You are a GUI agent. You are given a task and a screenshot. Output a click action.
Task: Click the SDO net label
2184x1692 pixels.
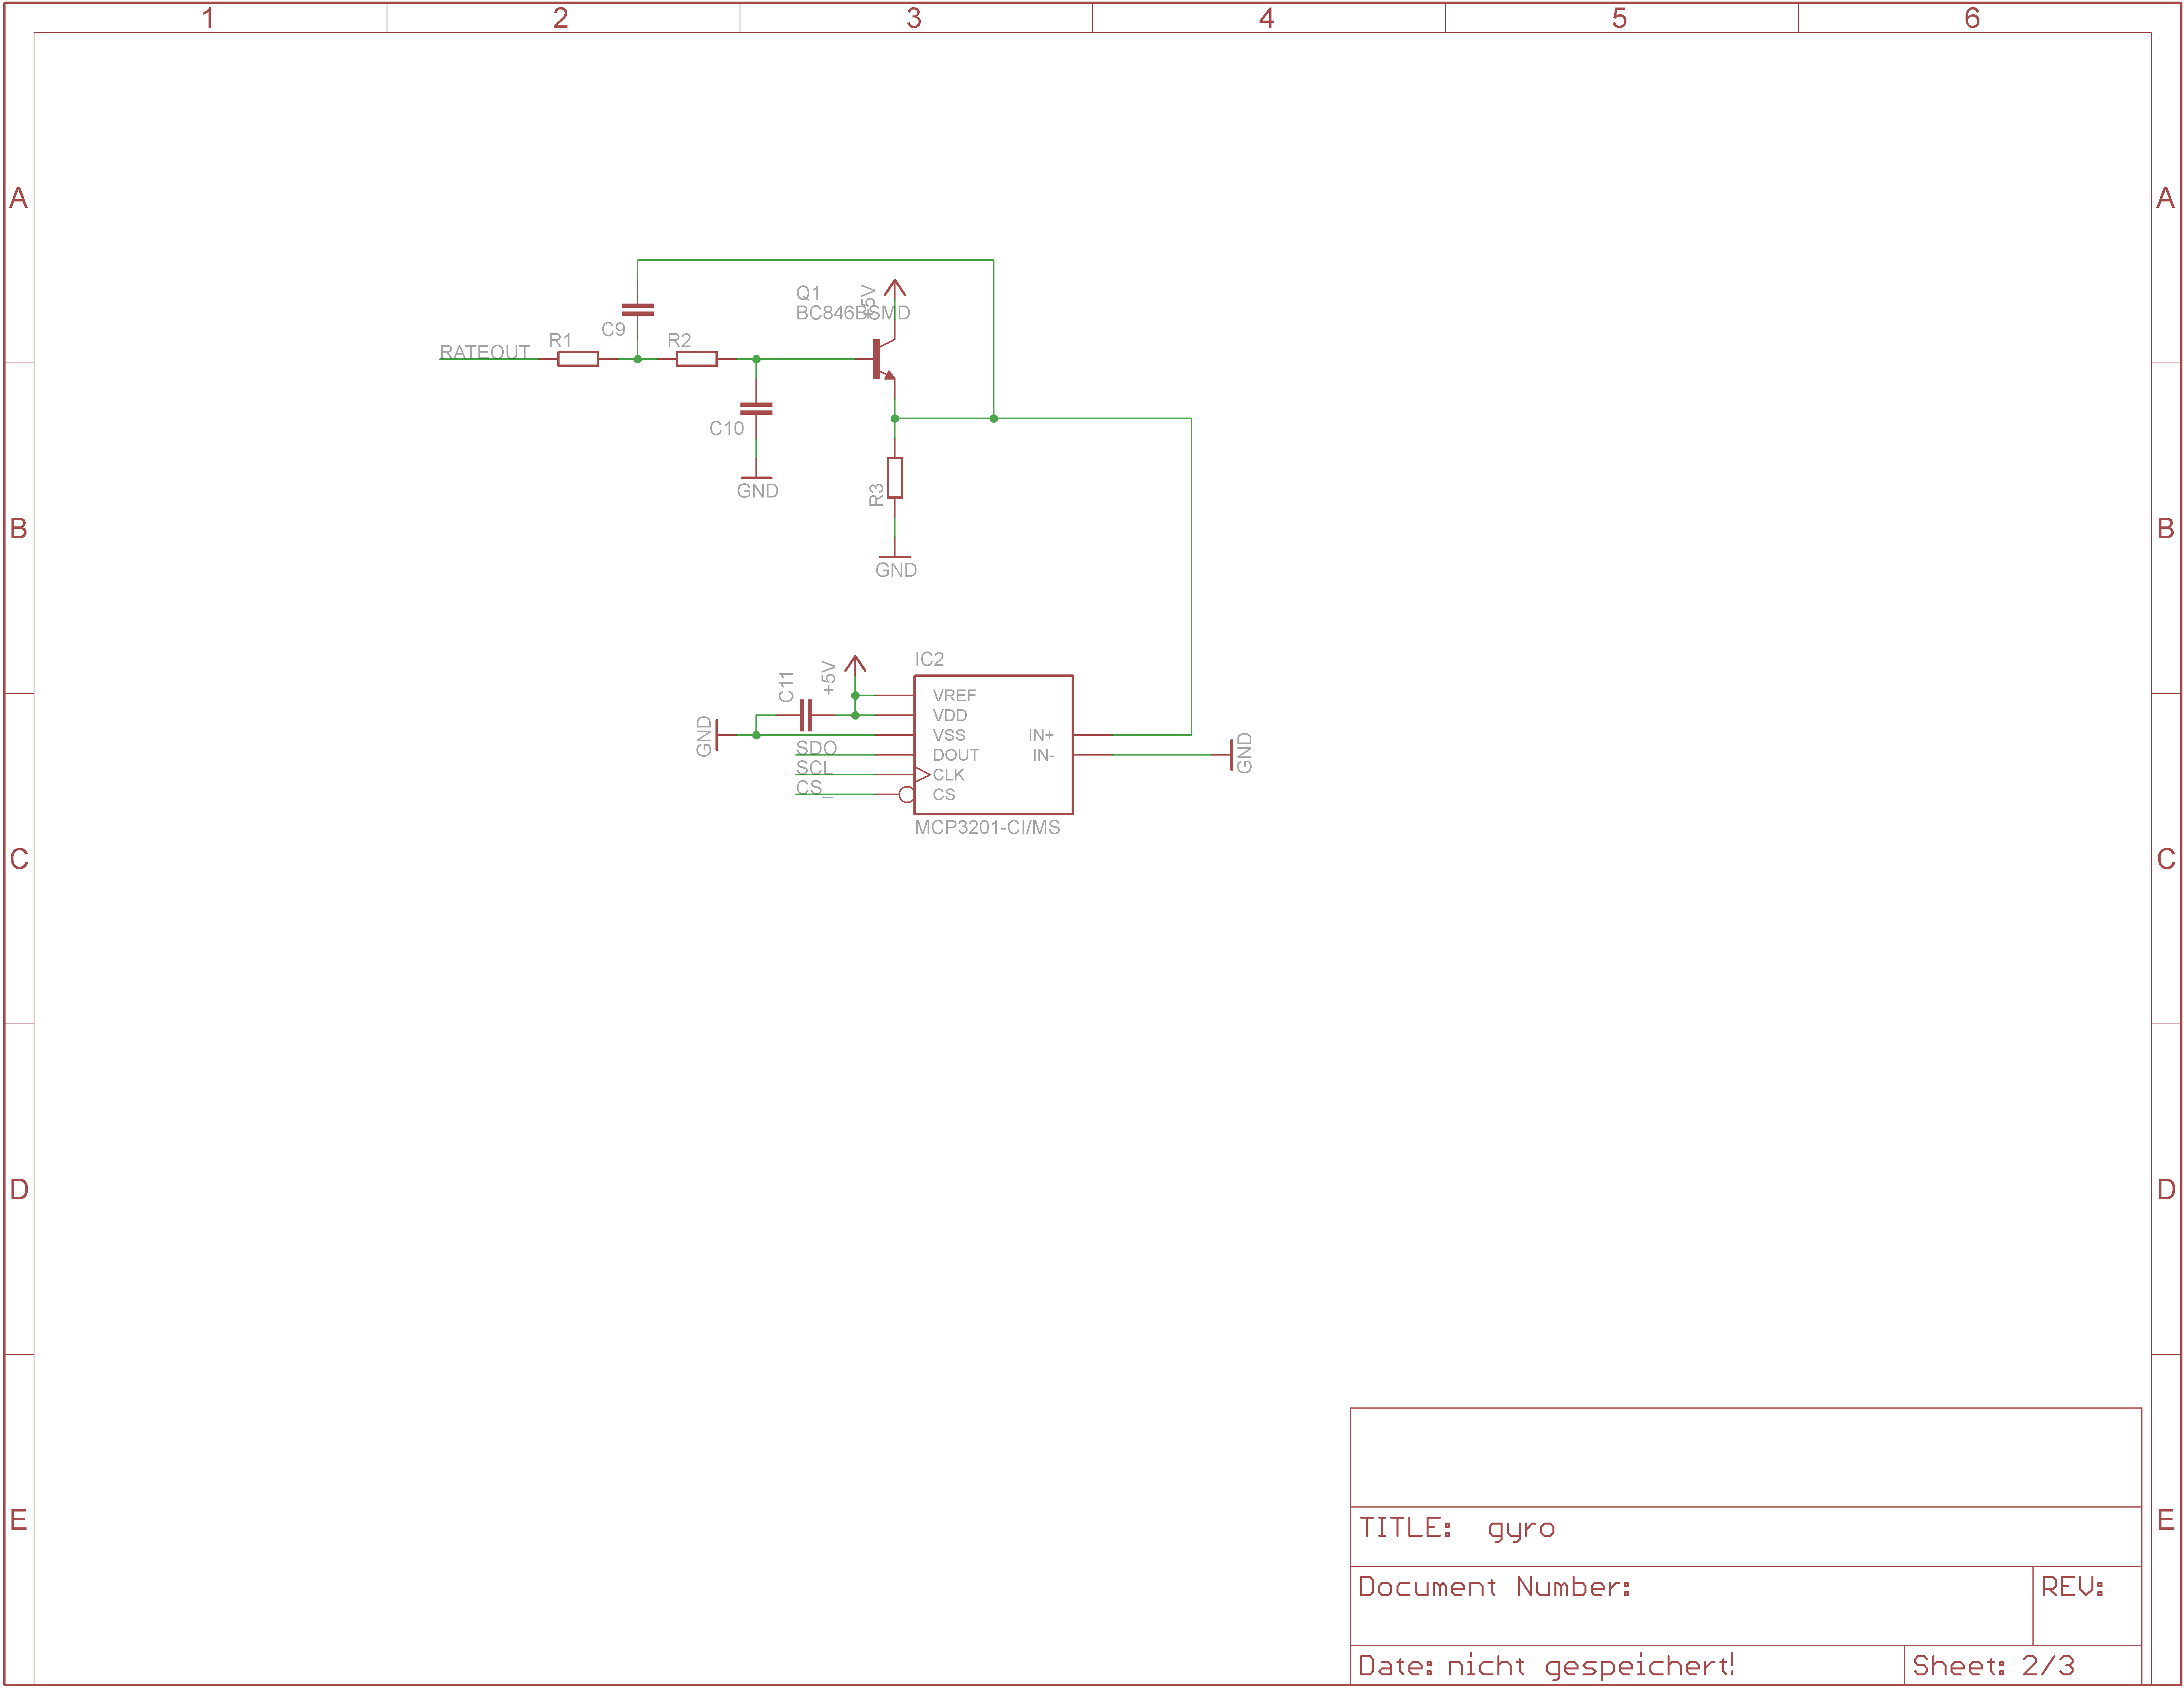816,748
